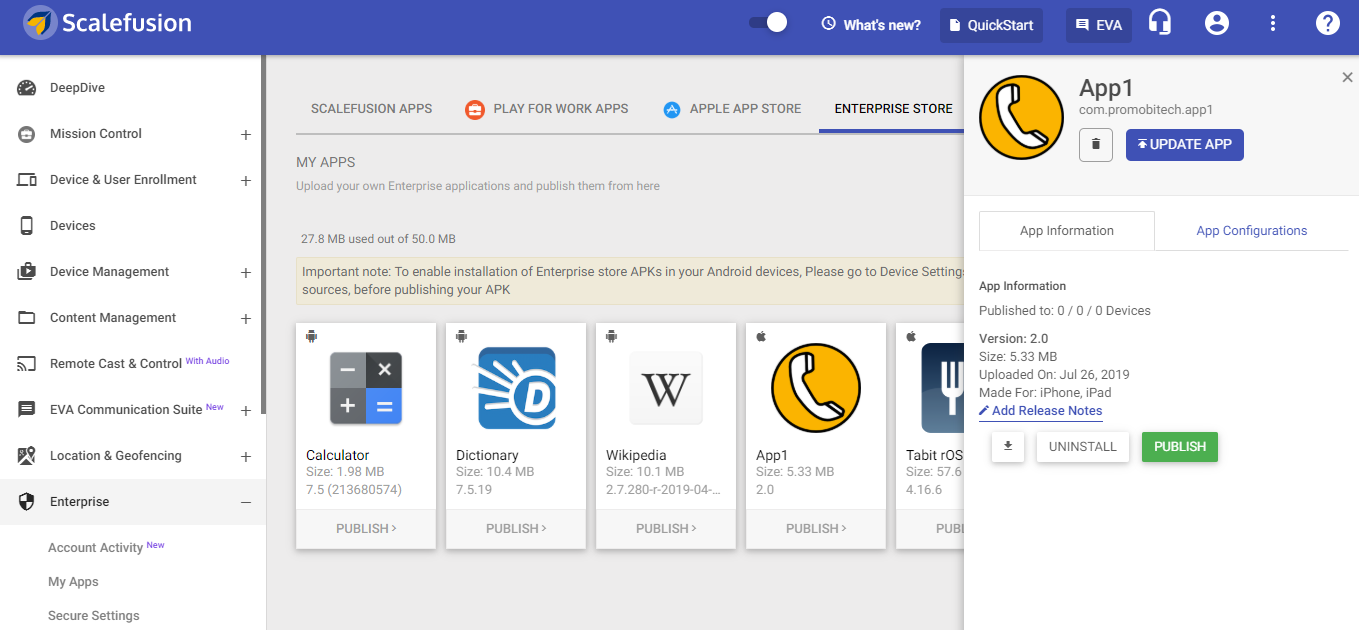
Task: Click the Android icon on Wikipedia card
Action: [612, 336]
